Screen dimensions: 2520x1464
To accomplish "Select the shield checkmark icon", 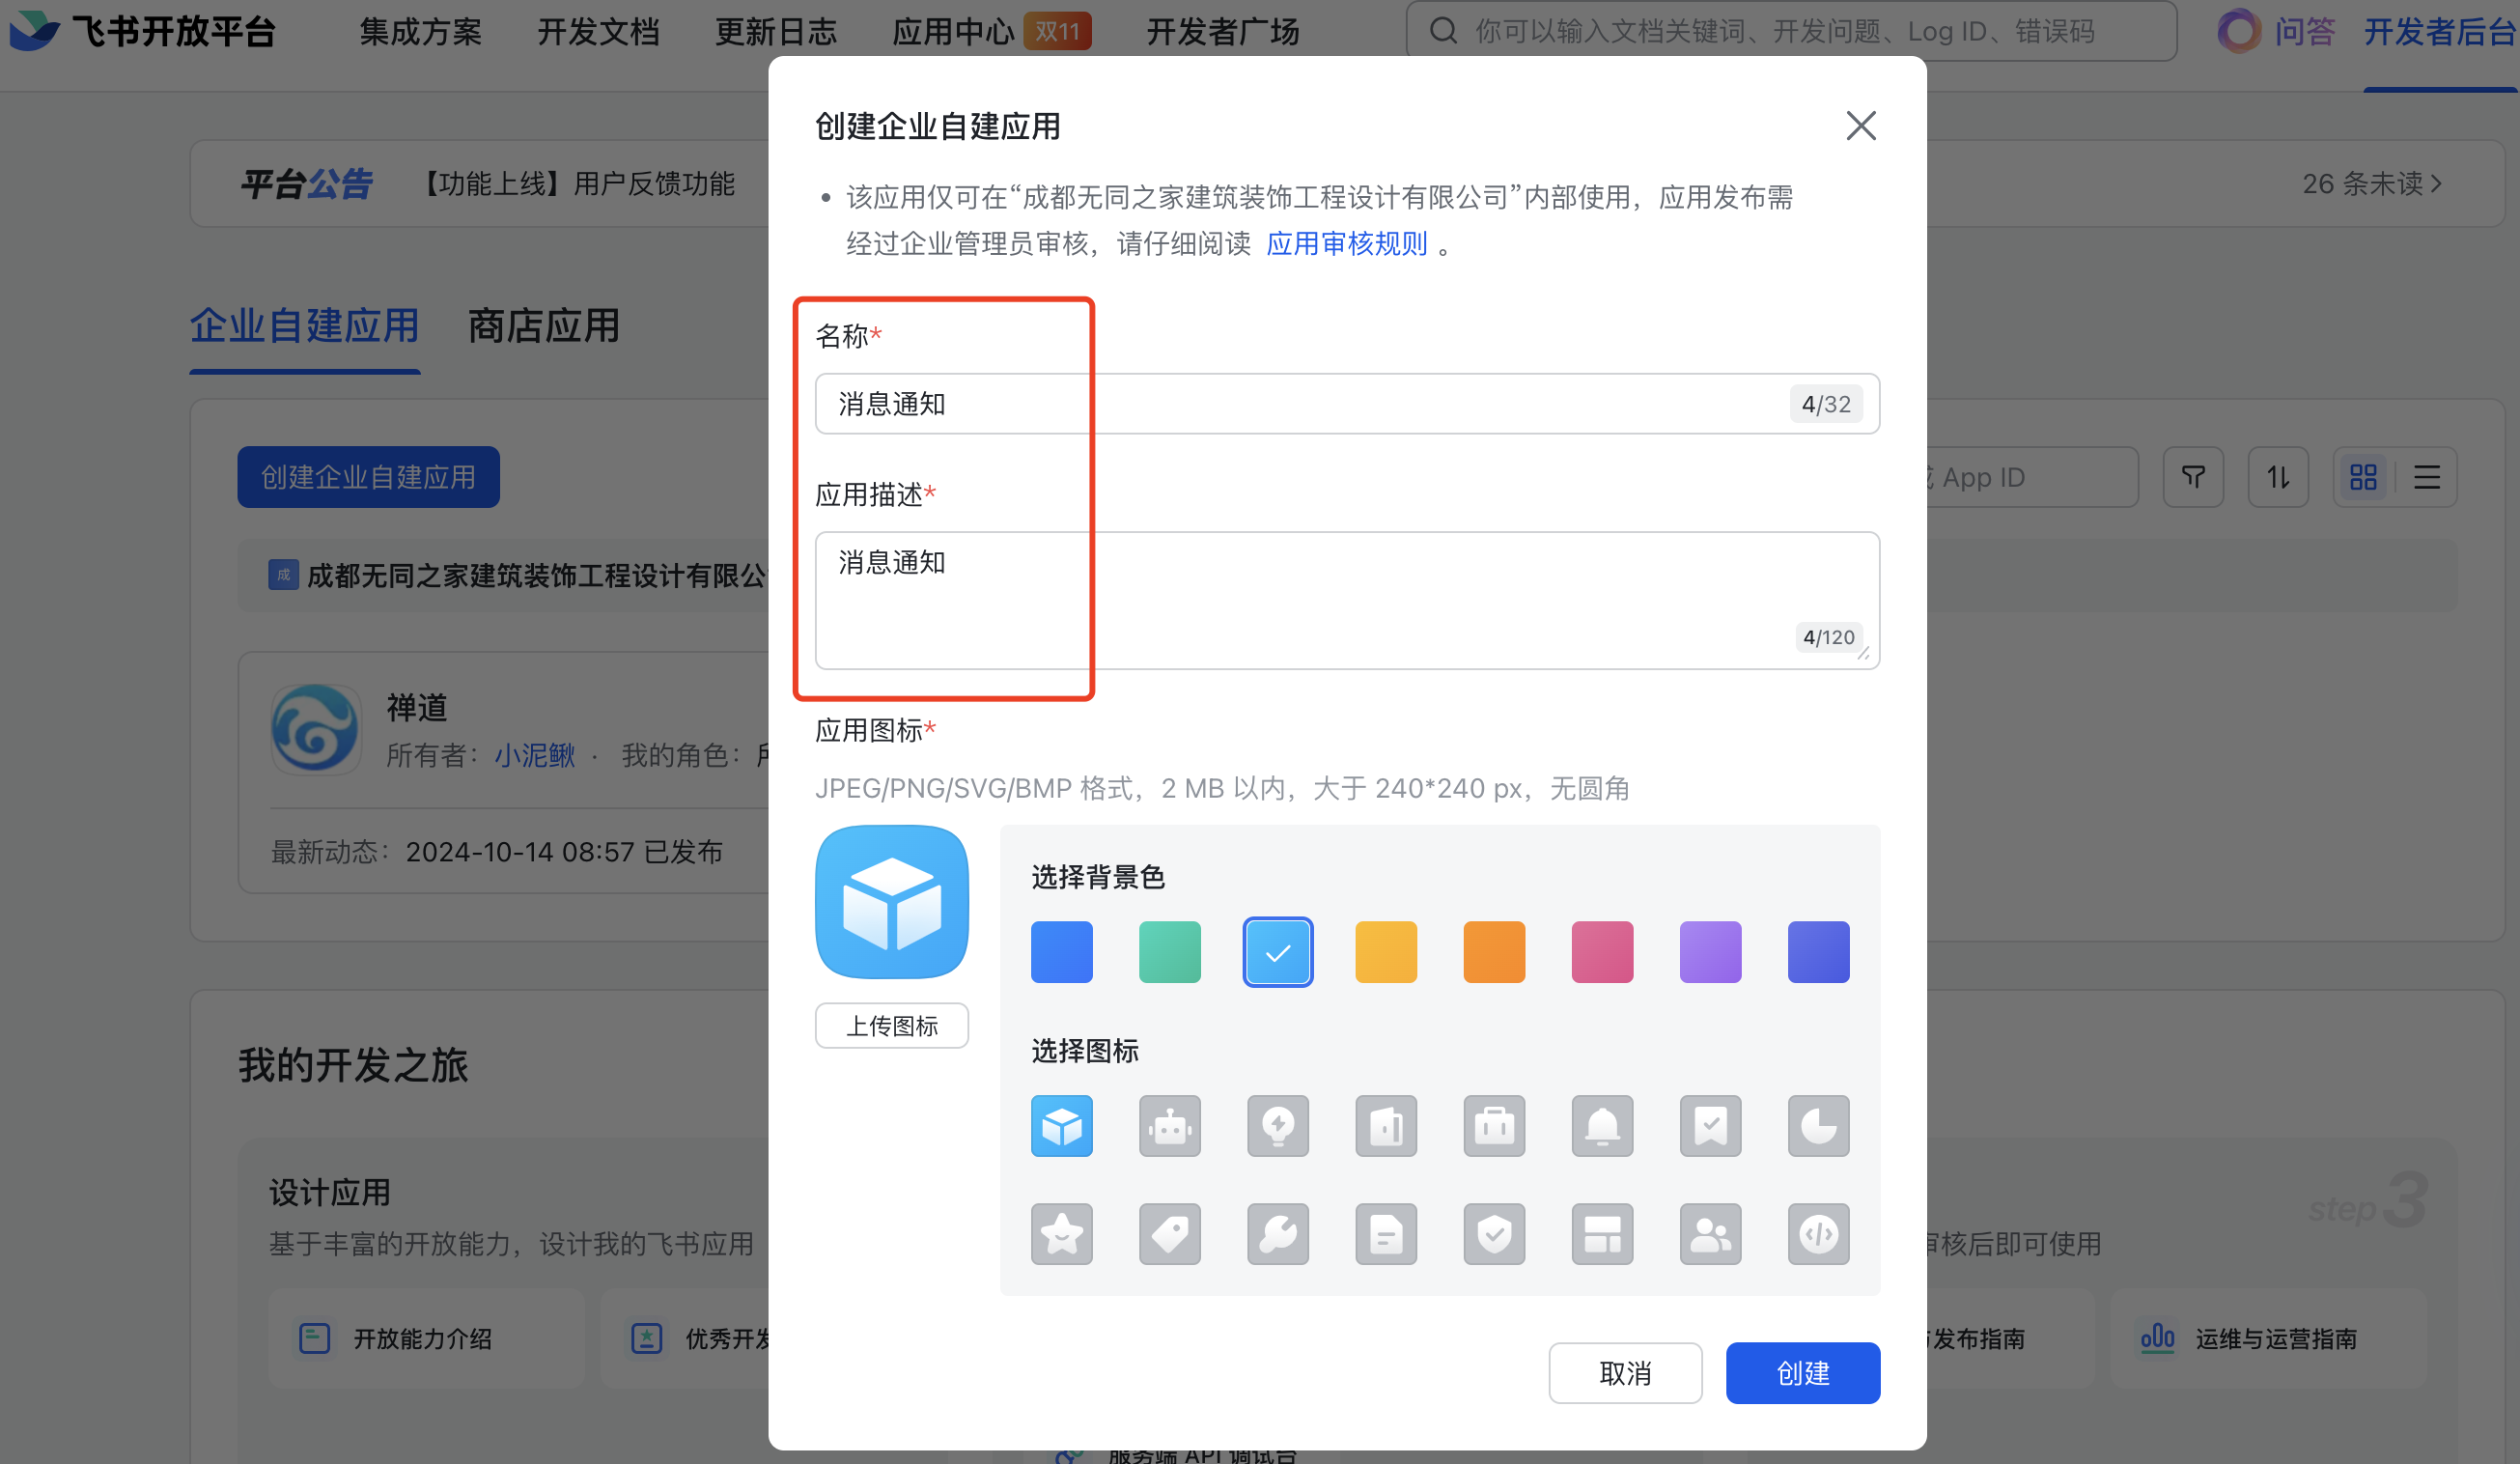I will (1494, 1234).
